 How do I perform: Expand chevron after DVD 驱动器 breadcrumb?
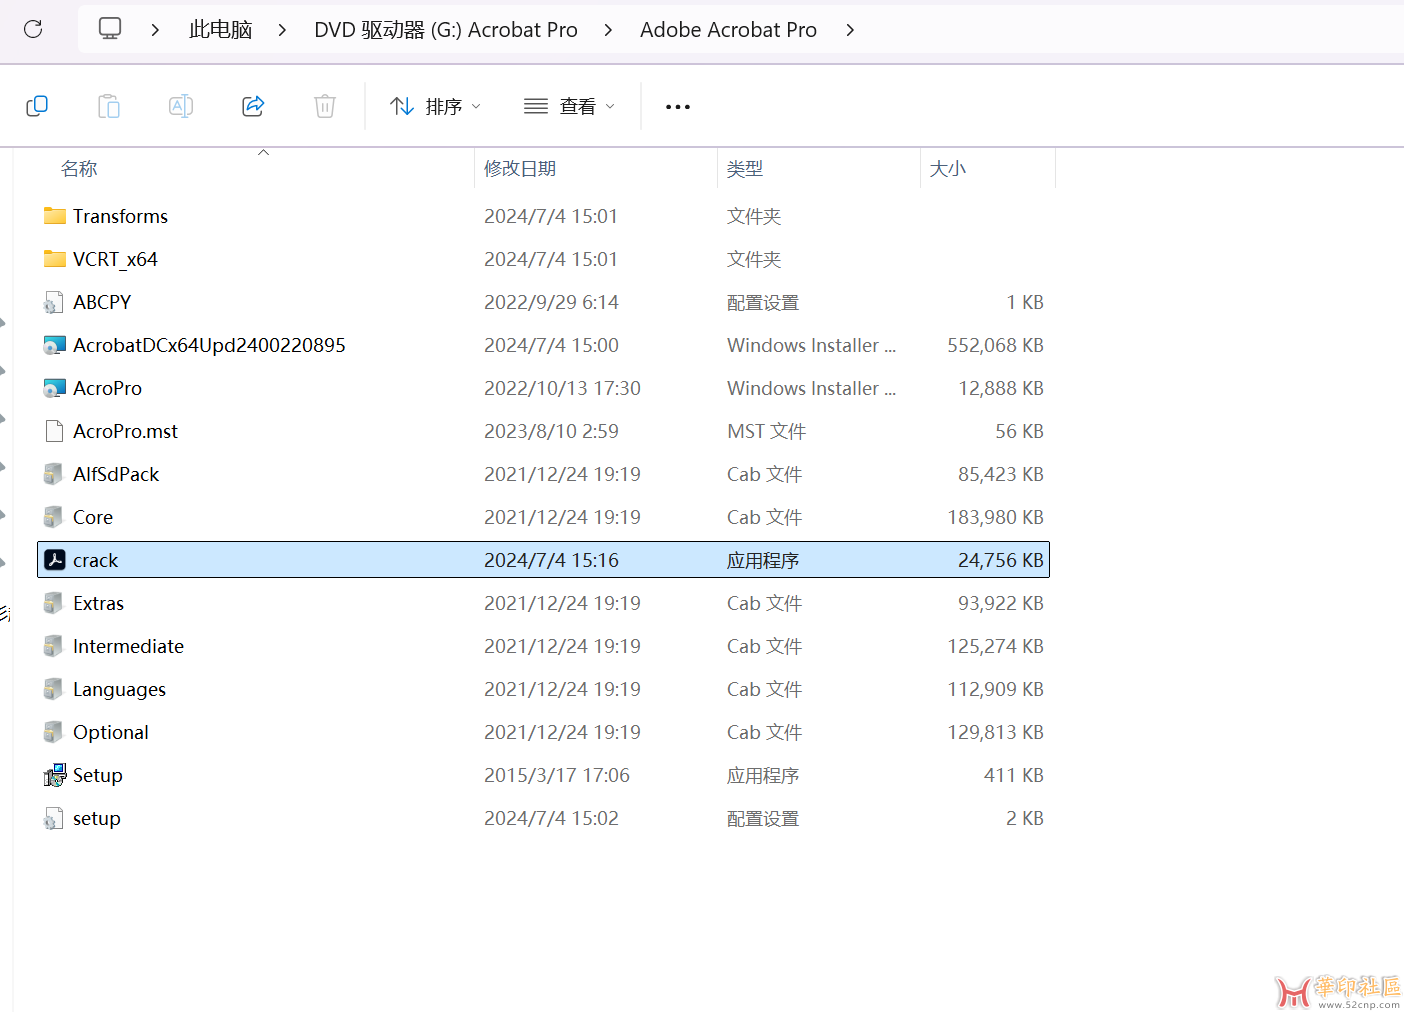[x=608, y=30]
